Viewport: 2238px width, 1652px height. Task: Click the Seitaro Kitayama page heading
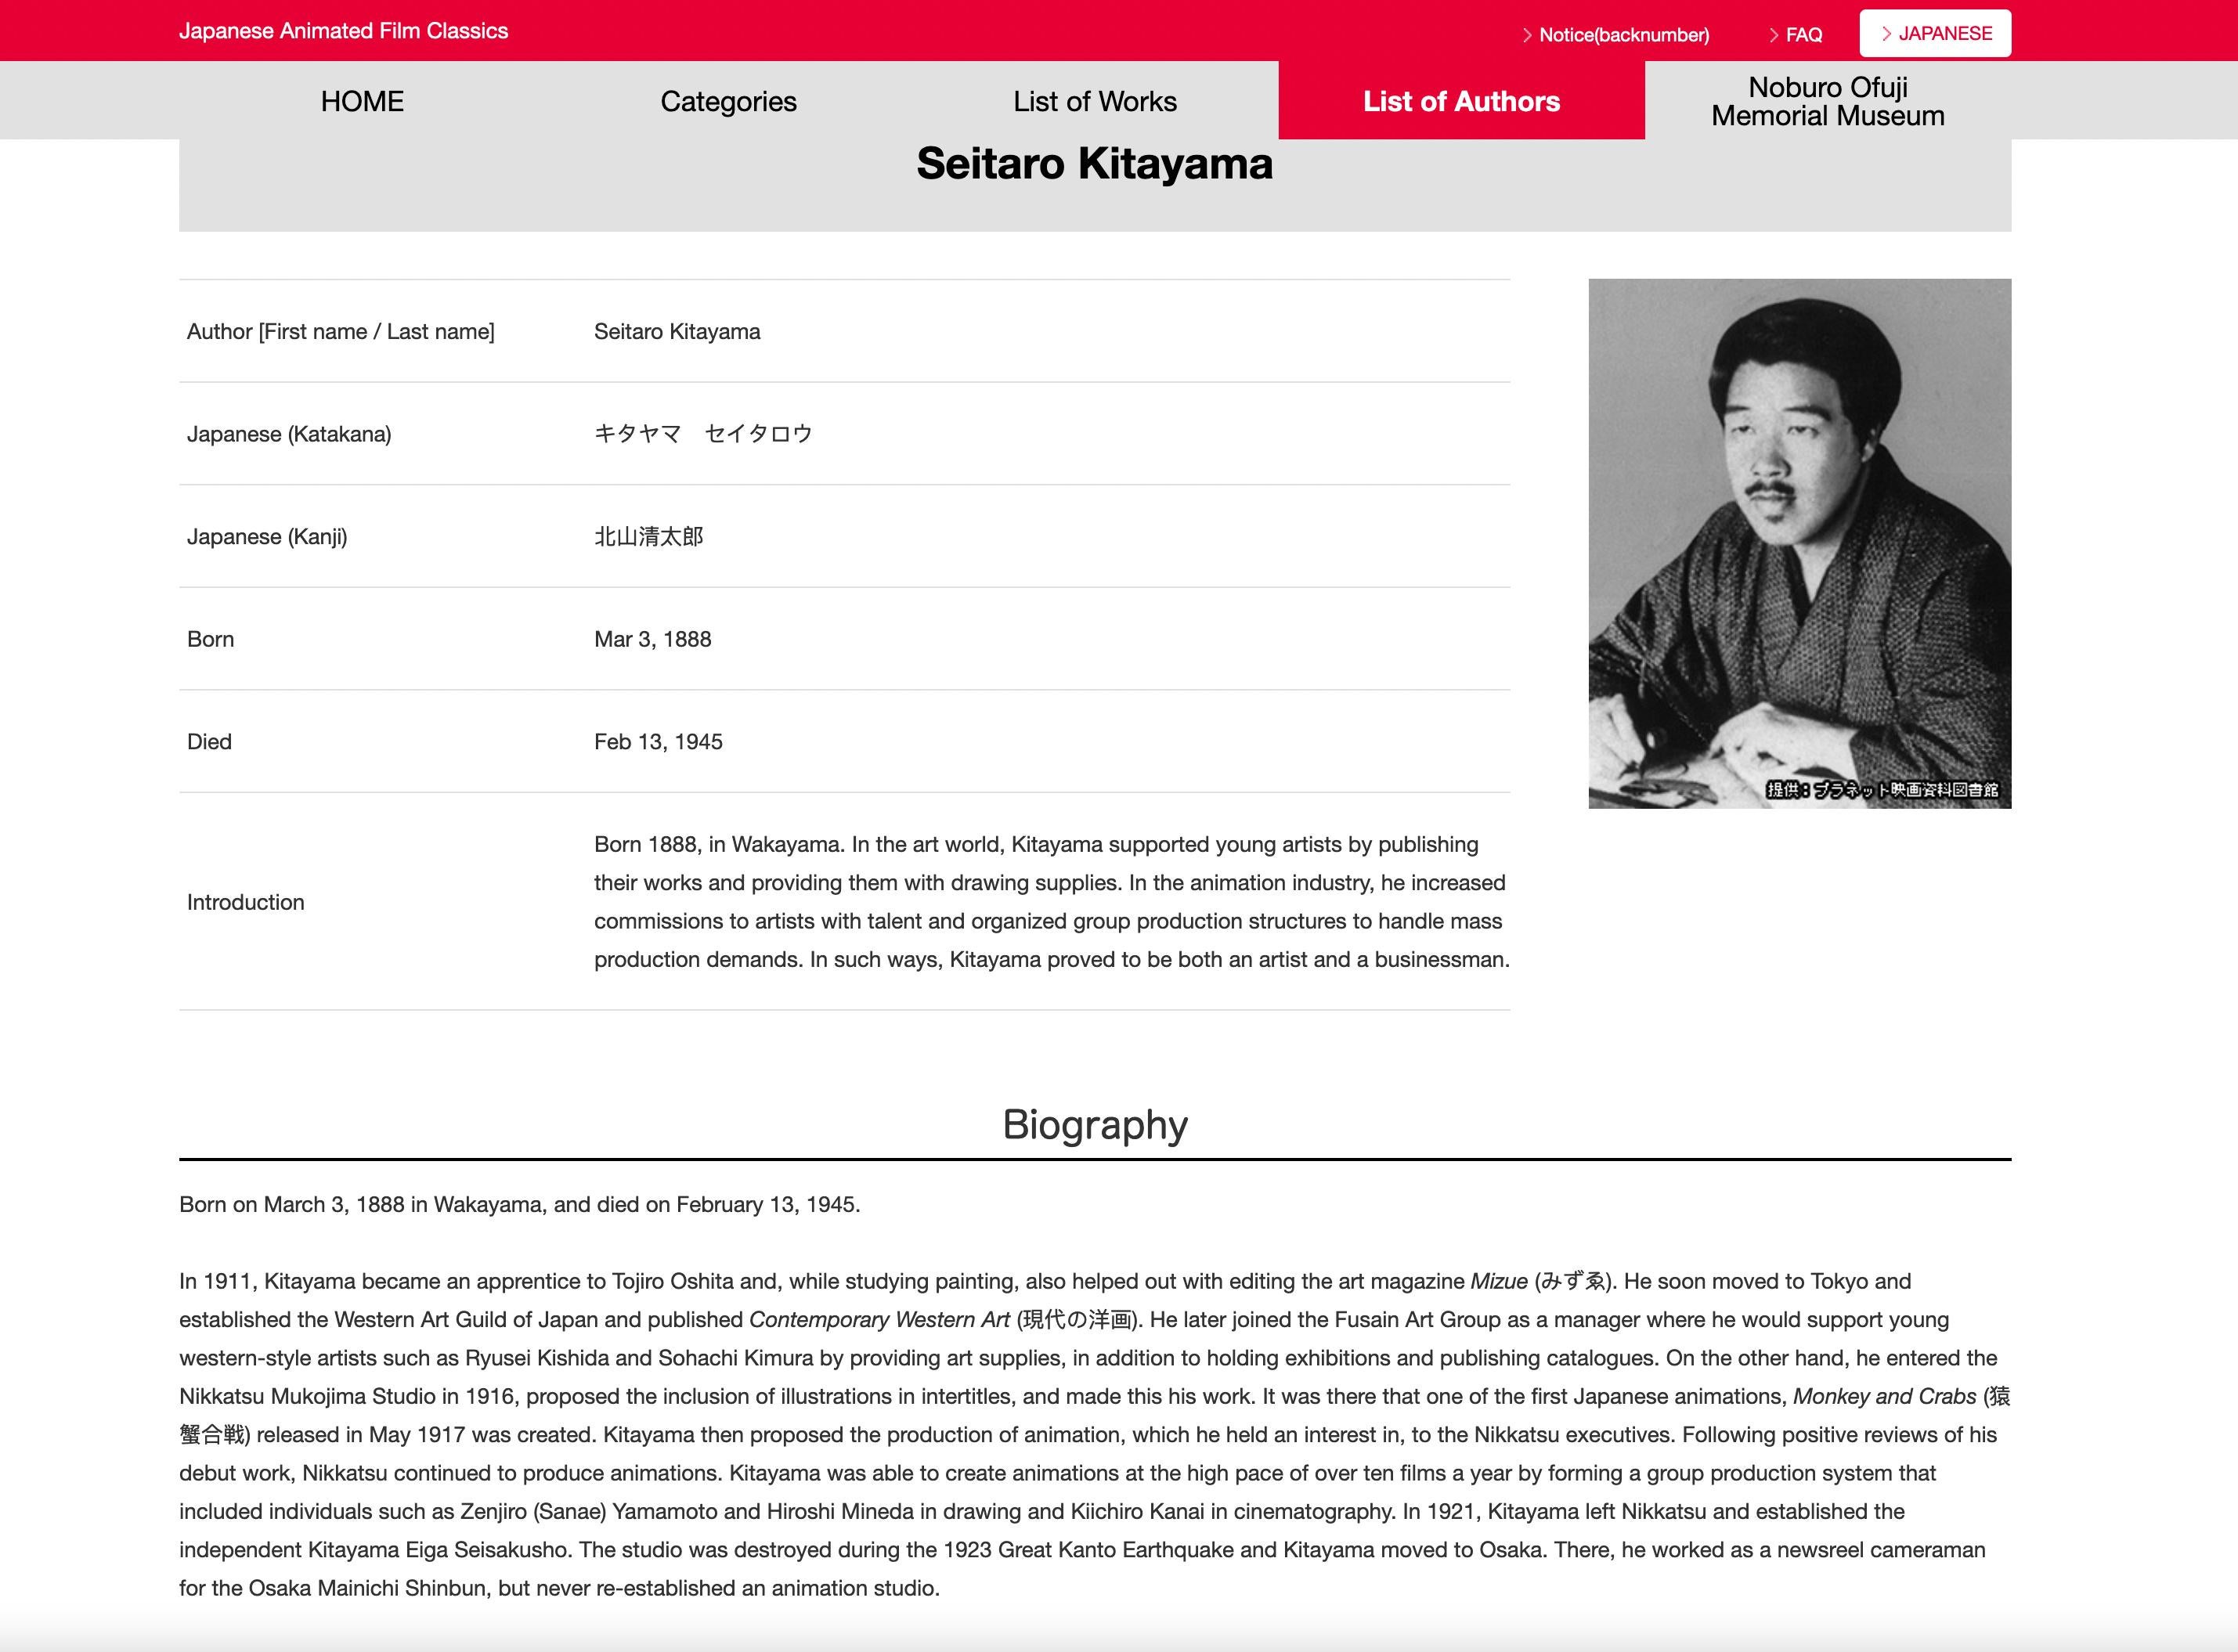coord(1094,164)
